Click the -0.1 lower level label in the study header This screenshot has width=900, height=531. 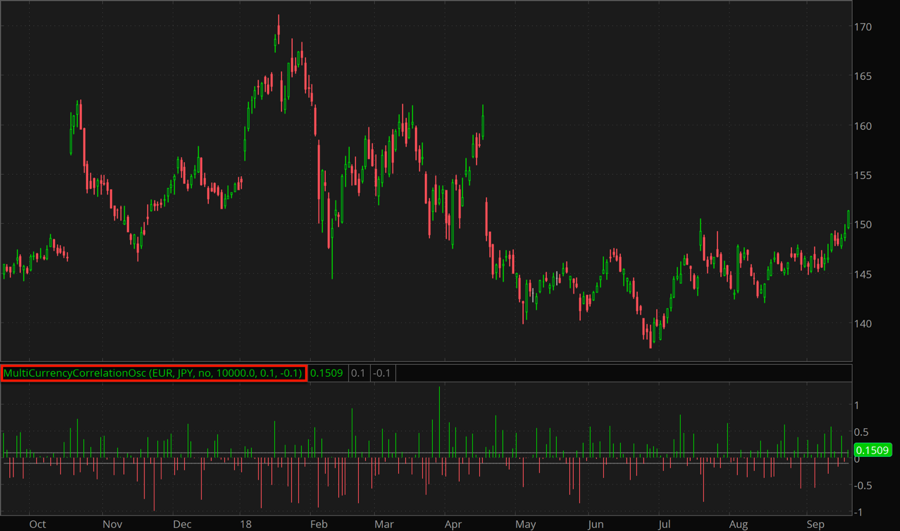(x=382, y=373)
